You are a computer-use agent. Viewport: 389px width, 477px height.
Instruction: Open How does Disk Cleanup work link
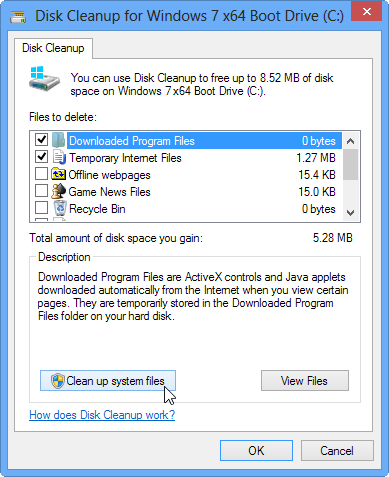pos(102,415)
